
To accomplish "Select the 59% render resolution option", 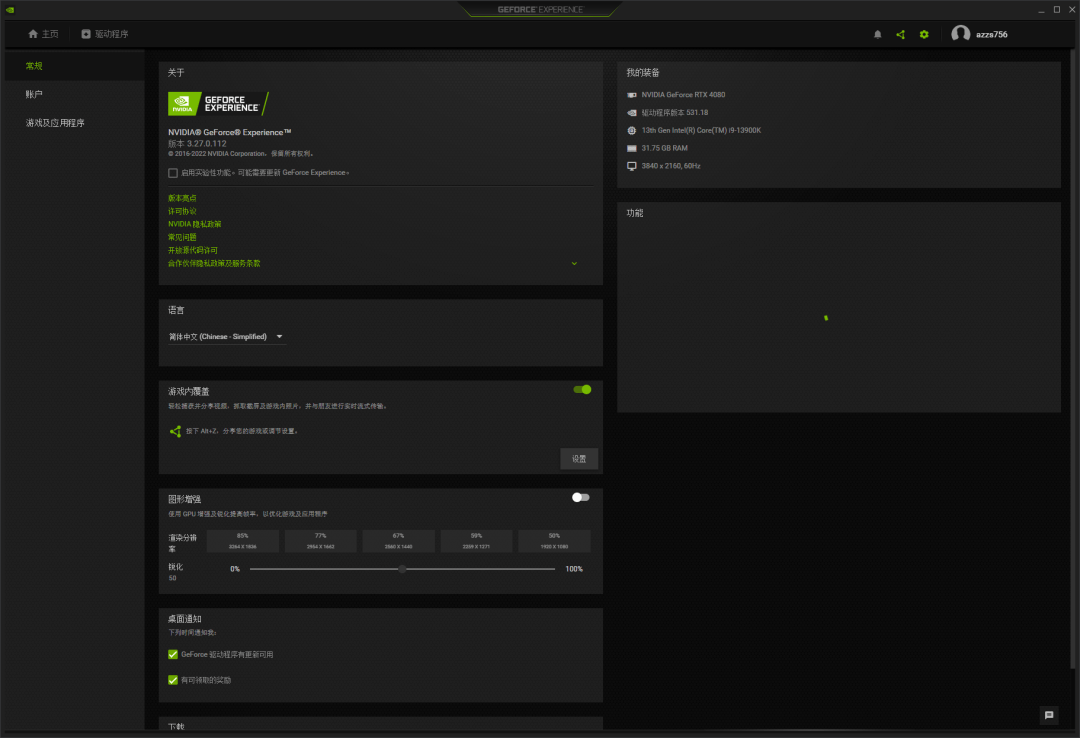I will click(x=476, y=541).
